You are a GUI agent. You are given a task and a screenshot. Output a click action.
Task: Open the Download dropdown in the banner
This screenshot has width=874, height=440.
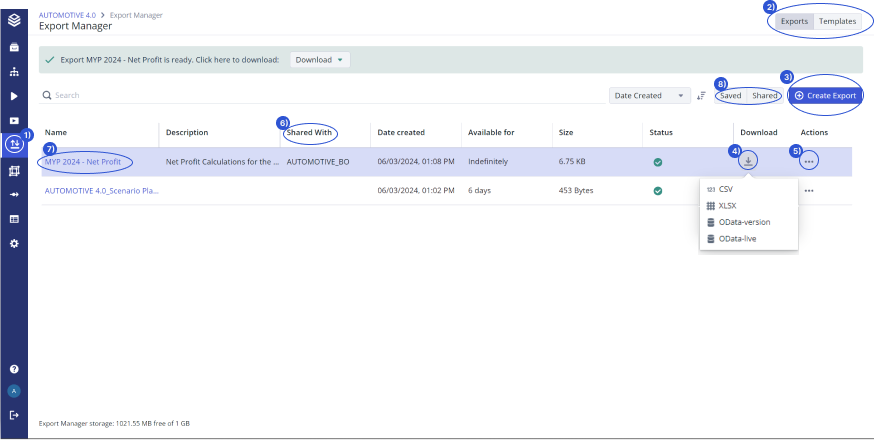click(x=320, y=60)
